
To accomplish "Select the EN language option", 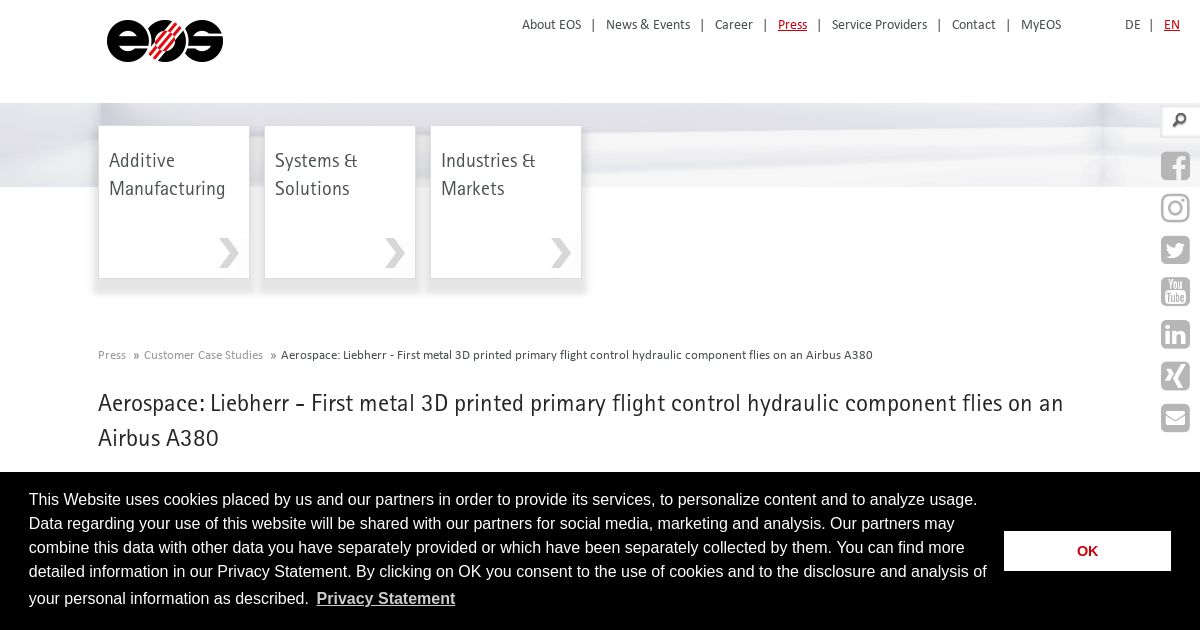I will click(1171, 25).
